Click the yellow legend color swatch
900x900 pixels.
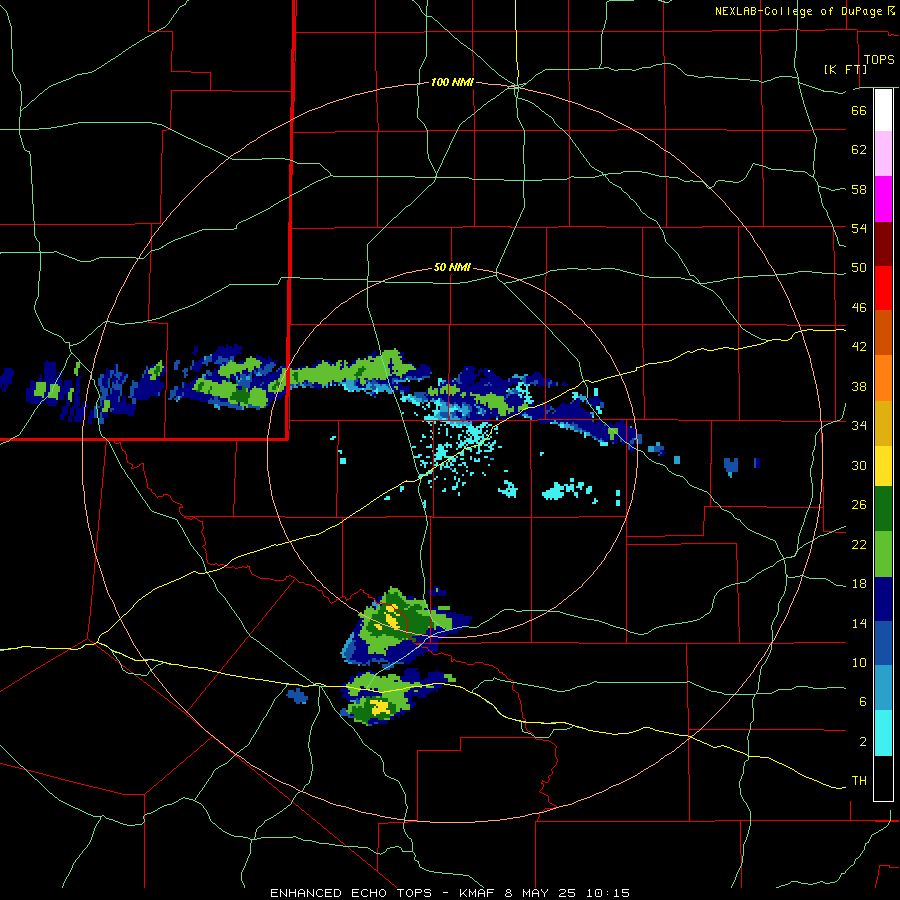tap(883, 466)
